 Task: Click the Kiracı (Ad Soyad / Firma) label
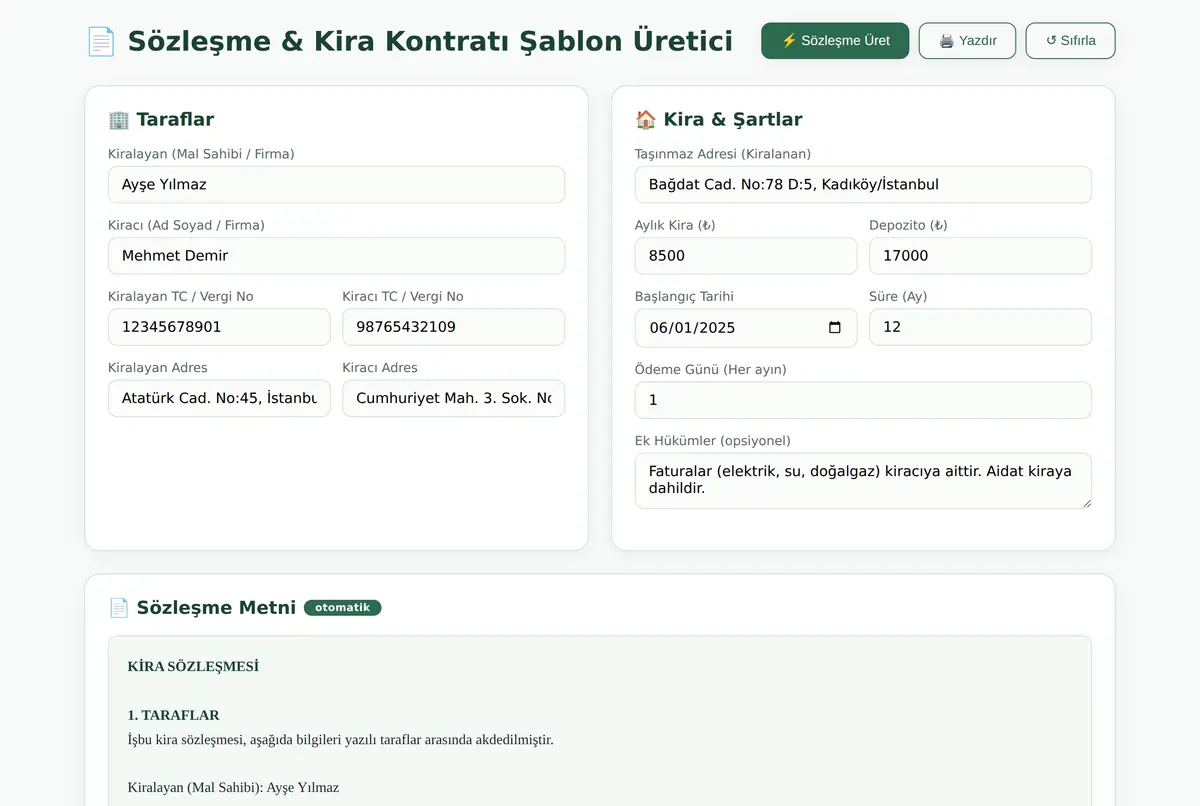(x=186, y=225)
